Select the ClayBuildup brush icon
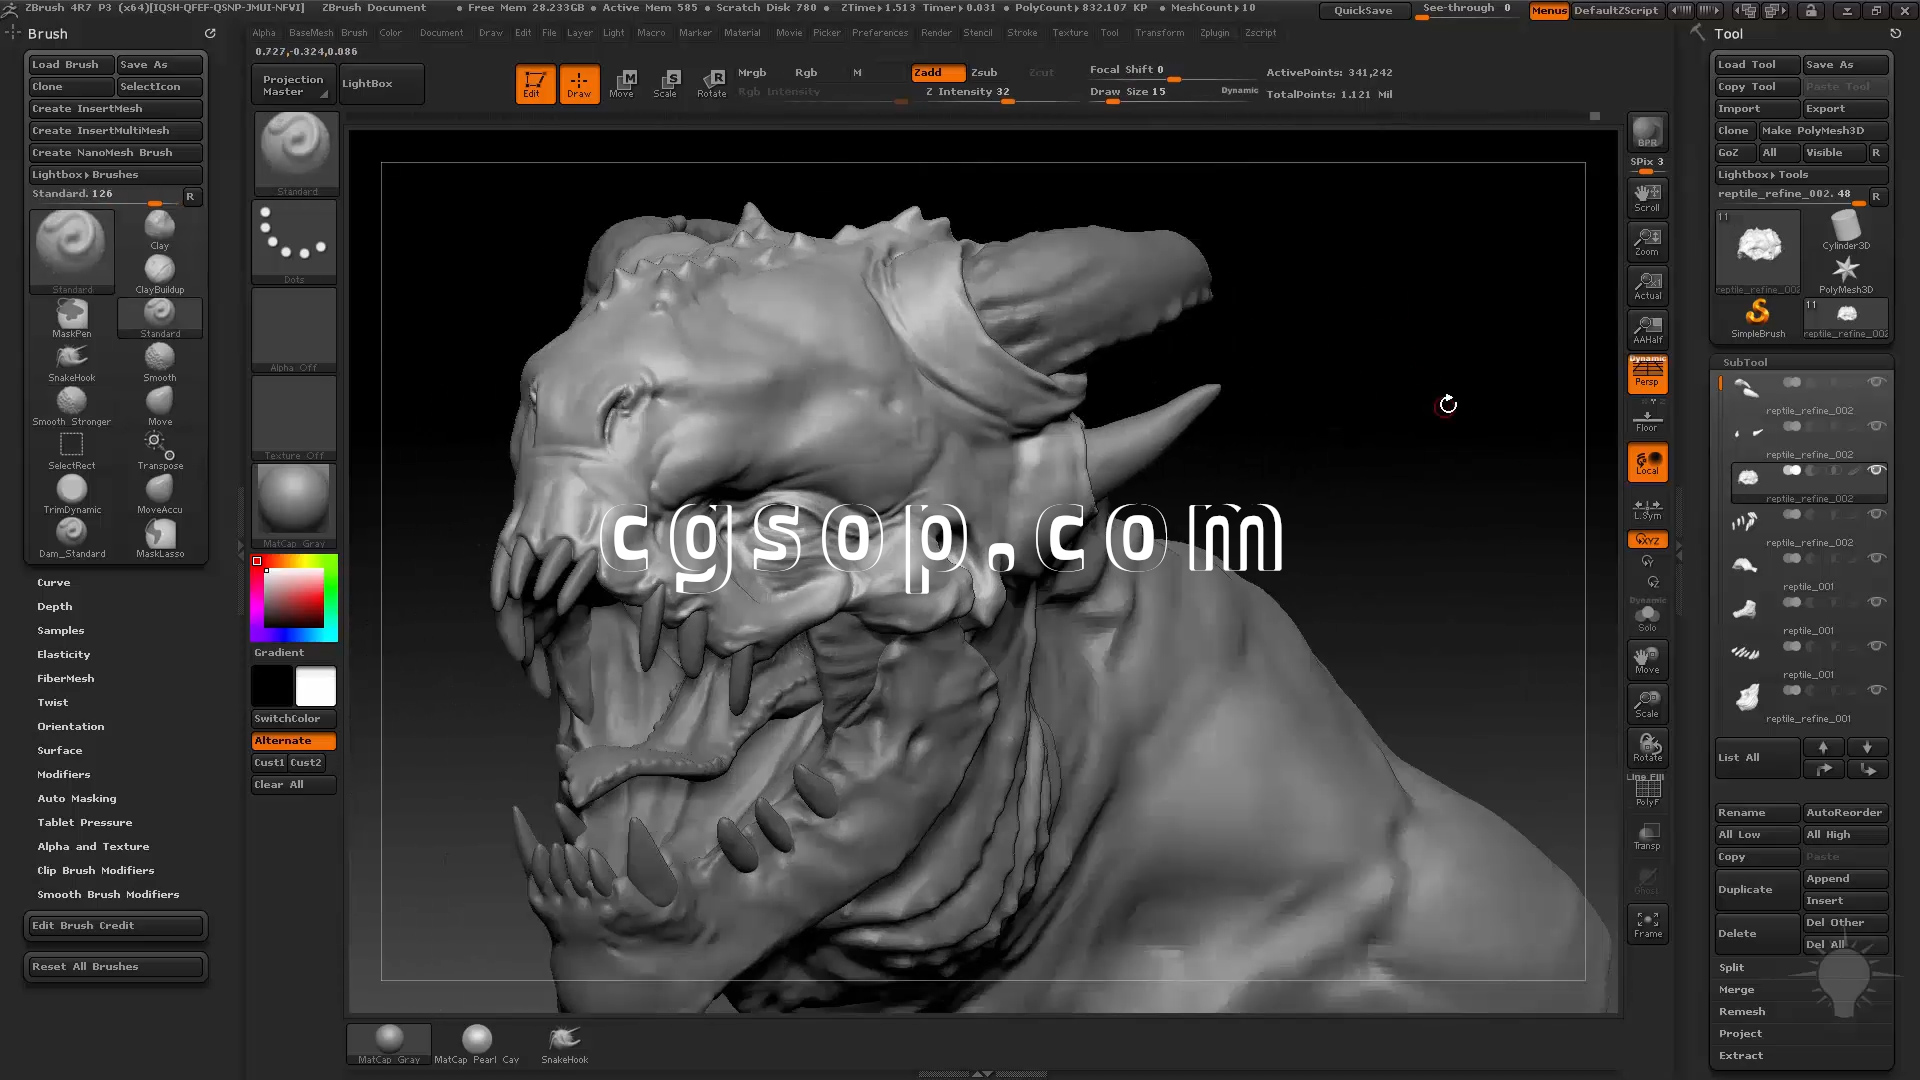 click(x=160, y=271)
